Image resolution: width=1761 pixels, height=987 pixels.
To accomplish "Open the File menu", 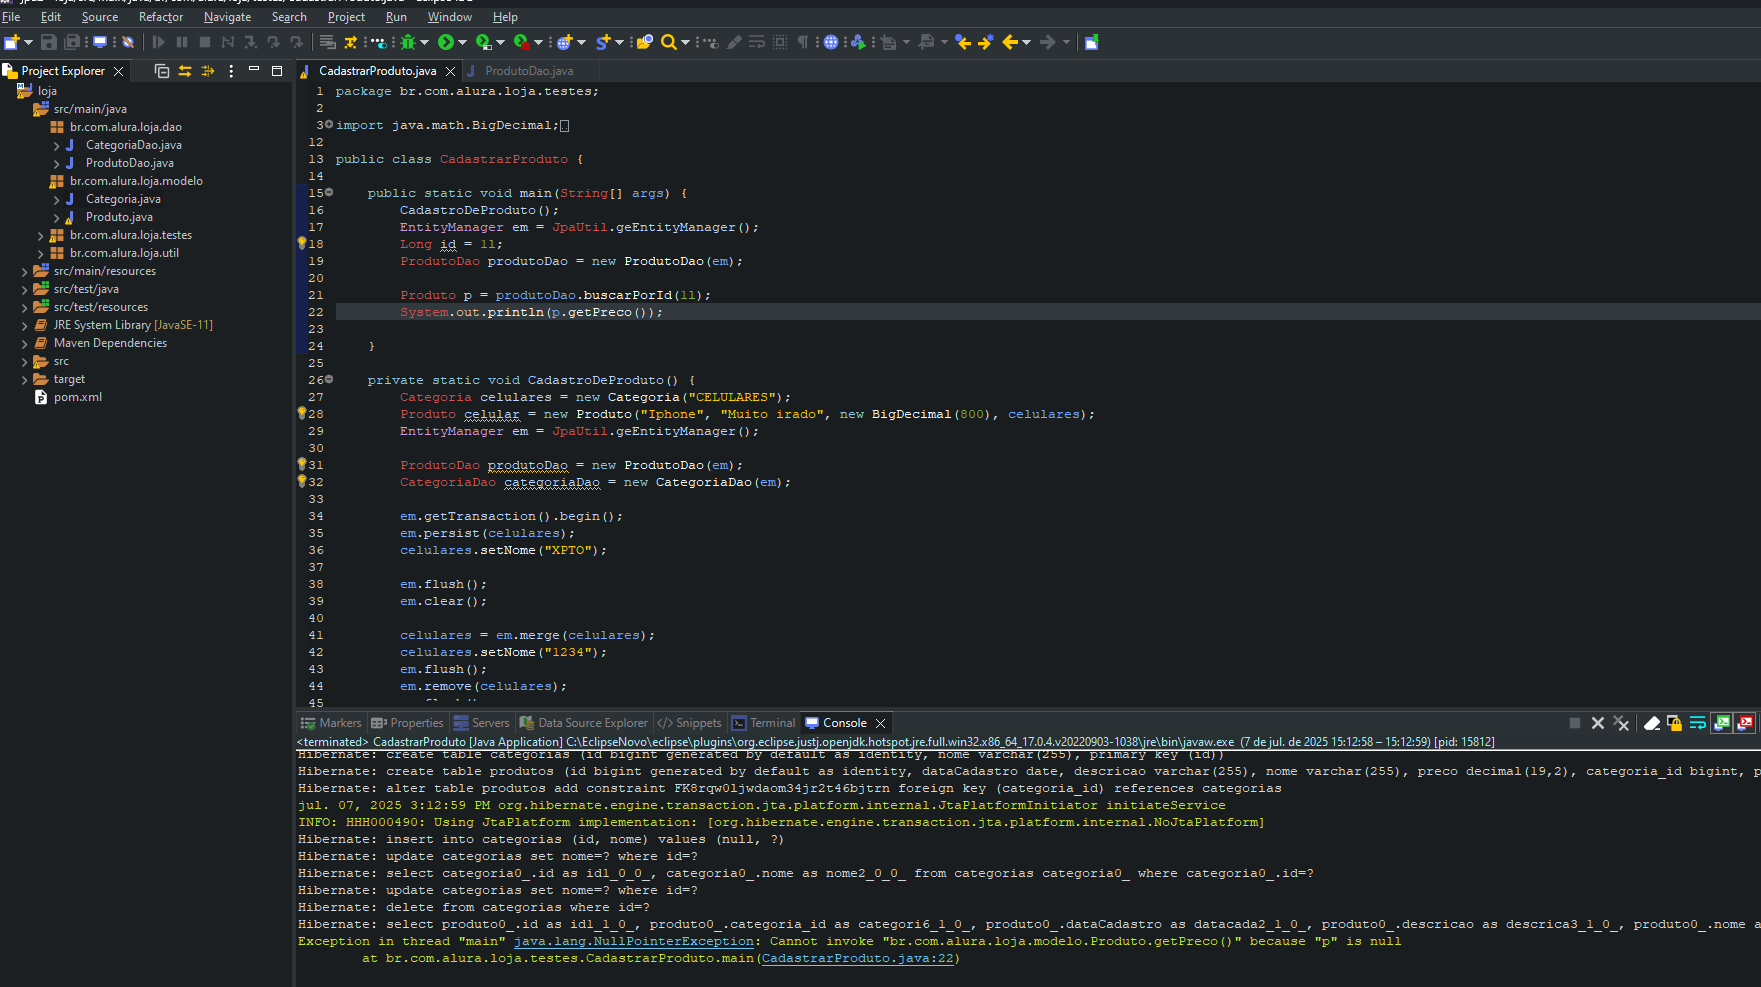I will (x=11, y=17).
